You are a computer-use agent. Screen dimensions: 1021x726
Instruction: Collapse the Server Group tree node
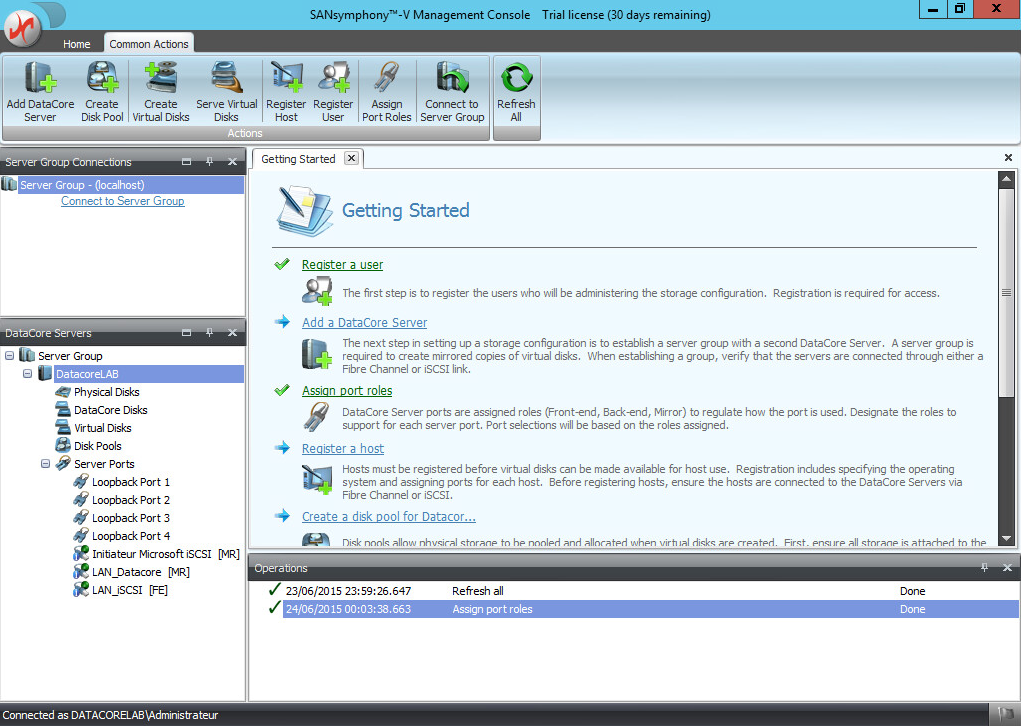(x=10, y=356)
